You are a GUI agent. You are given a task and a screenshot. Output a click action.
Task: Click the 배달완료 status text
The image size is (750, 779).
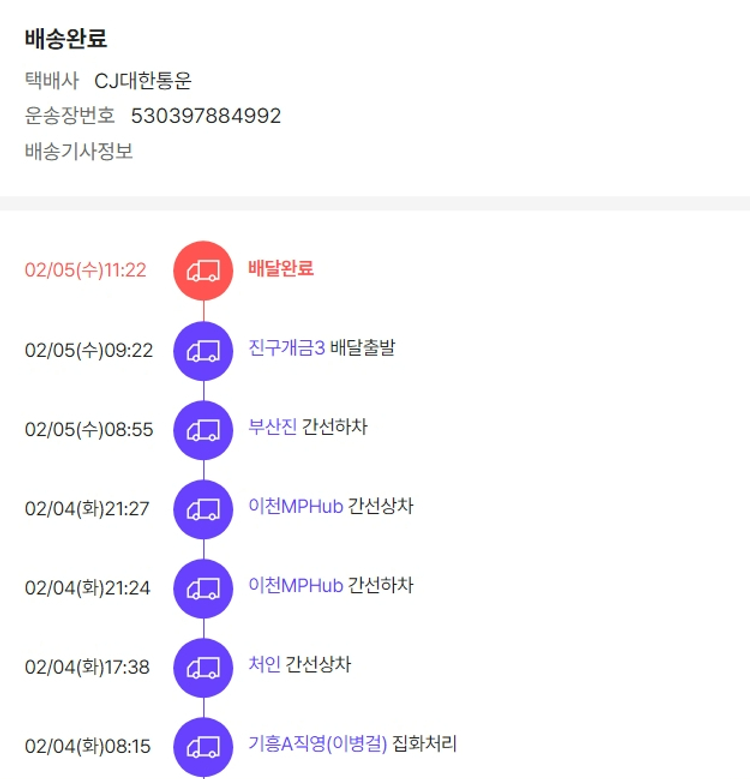tap(281, 268)
